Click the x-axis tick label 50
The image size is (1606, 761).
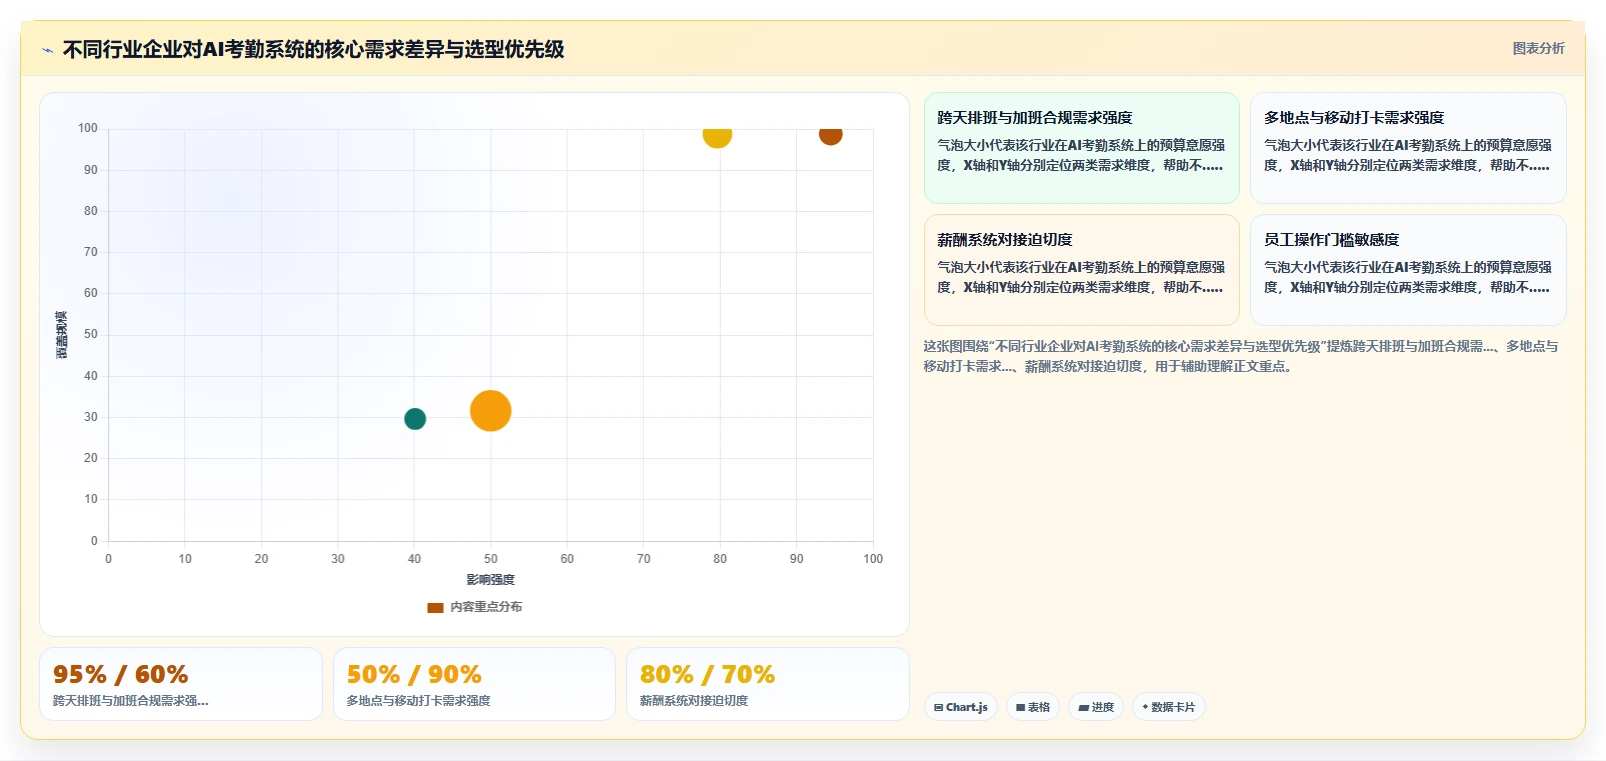pos(490,559)
